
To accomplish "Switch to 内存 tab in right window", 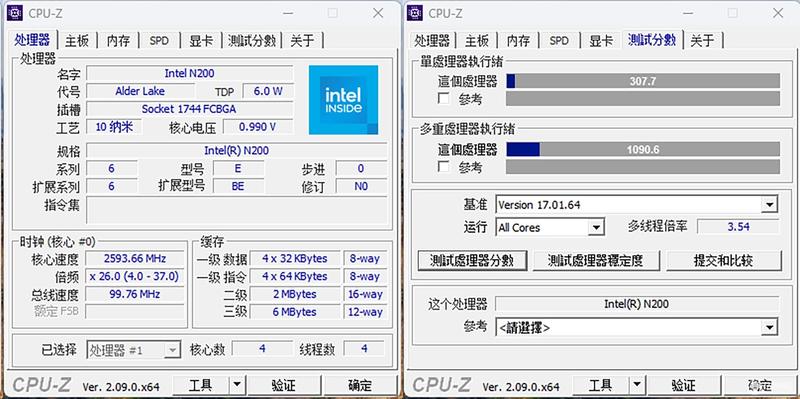I will pyautogui.click(x=518, y=41).
